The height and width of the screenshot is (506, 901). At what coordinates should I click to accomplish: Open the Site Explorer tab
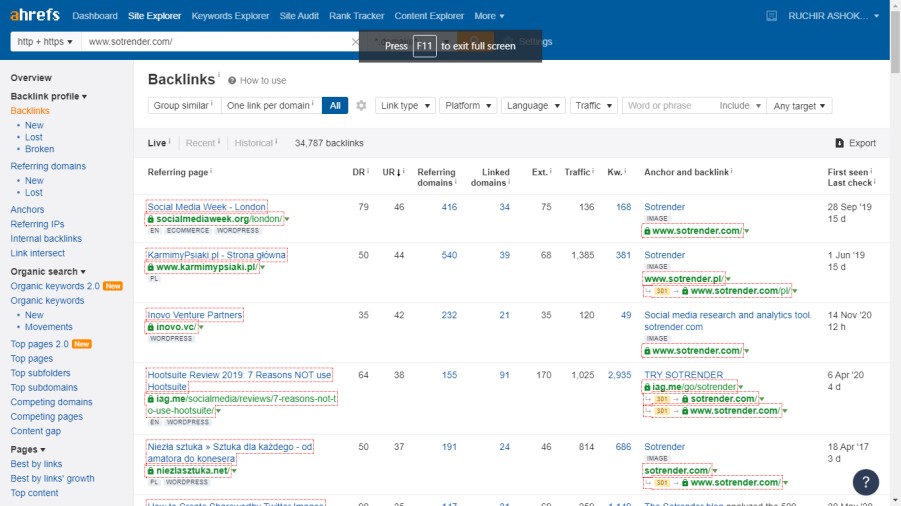(x=154, y=16)
